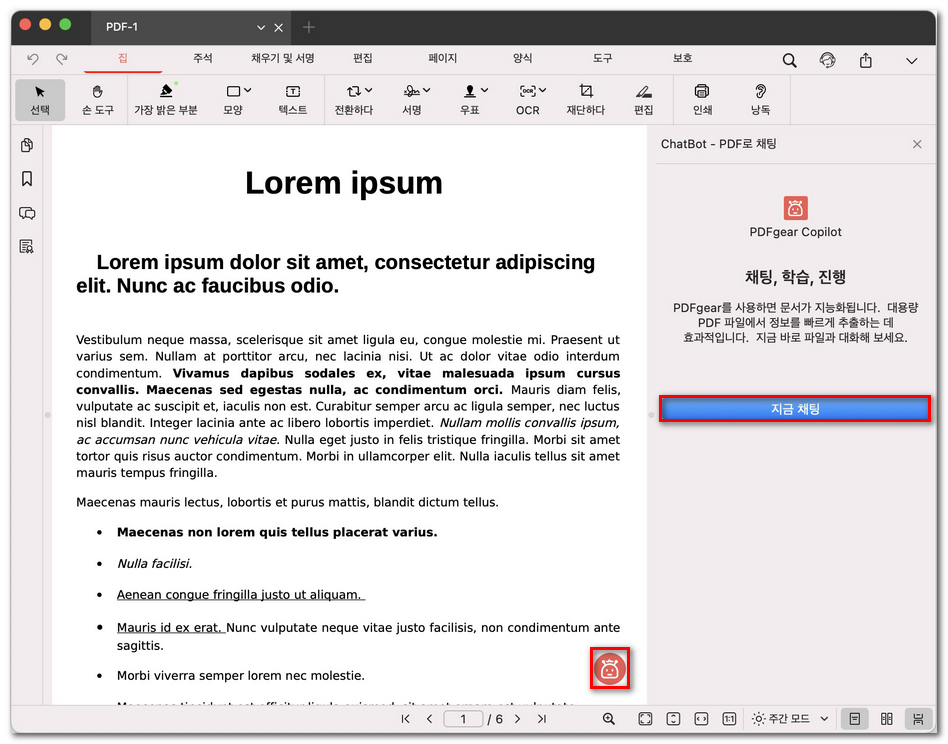This screenshot has height=744, width=948.
Task: Click the 지금 채팅 chat button
Action: [795, 408]
